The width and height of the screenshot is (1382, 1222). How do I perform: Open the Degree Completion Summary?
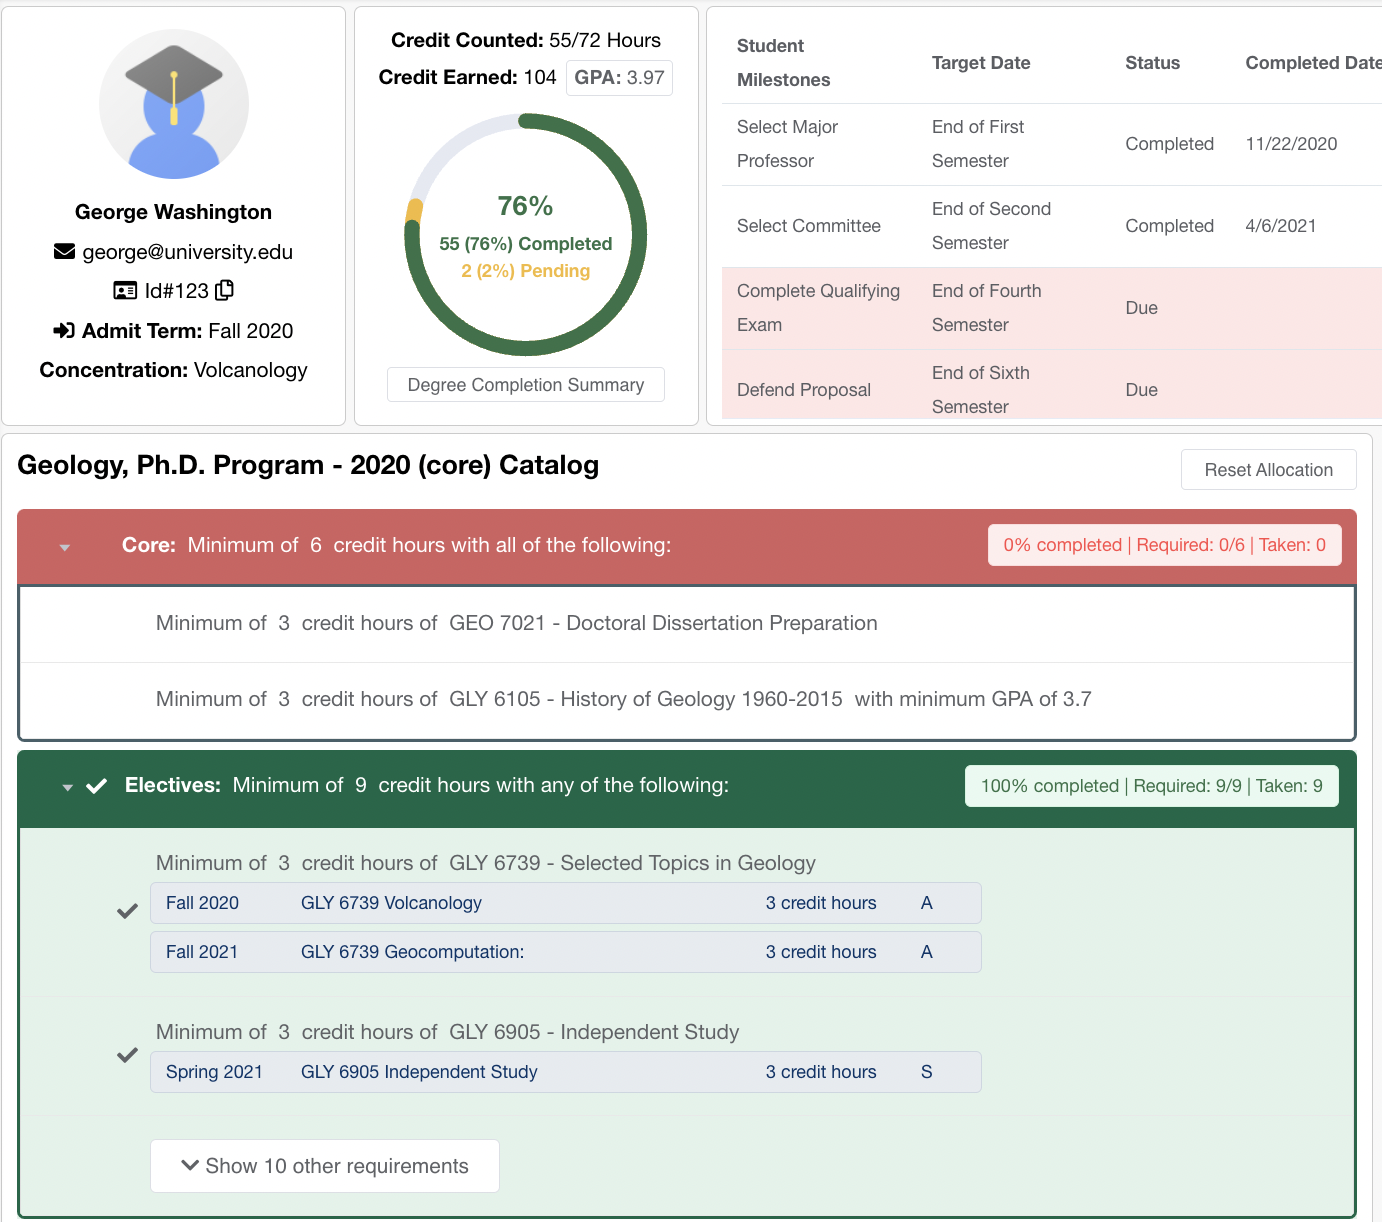(x=526, y=385)
